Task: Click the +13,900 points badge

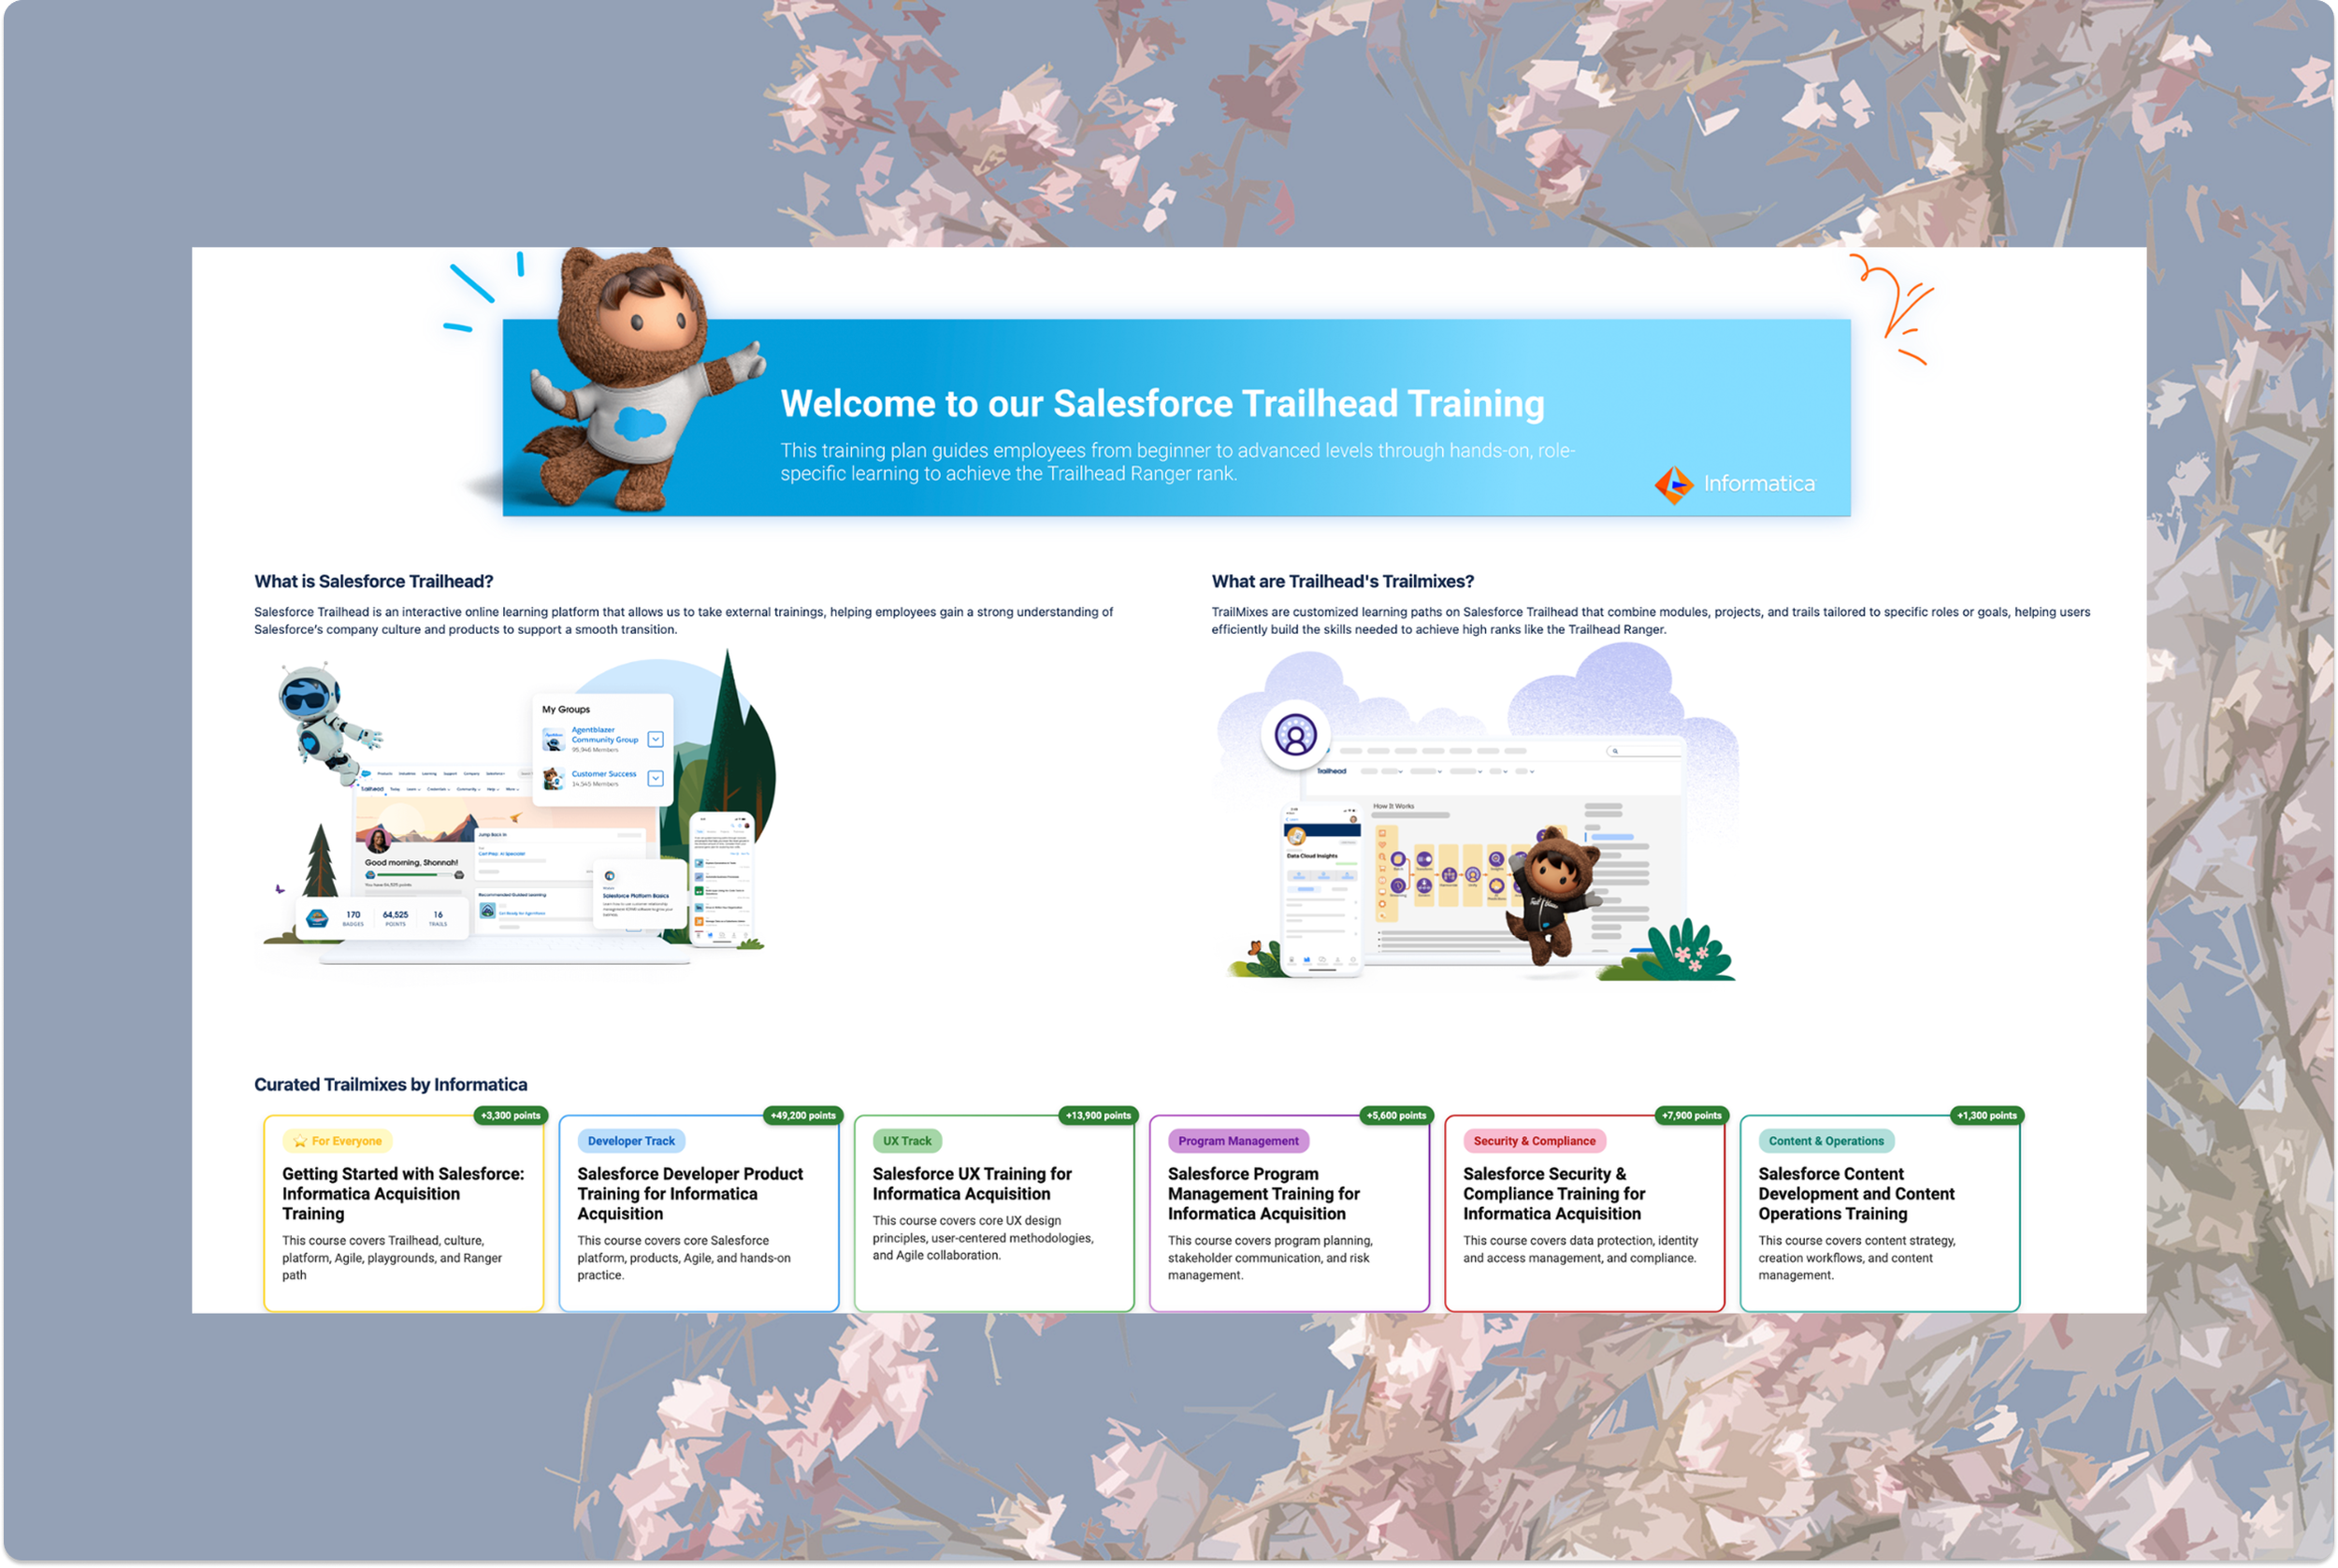Action: tap(1098, 1115)
